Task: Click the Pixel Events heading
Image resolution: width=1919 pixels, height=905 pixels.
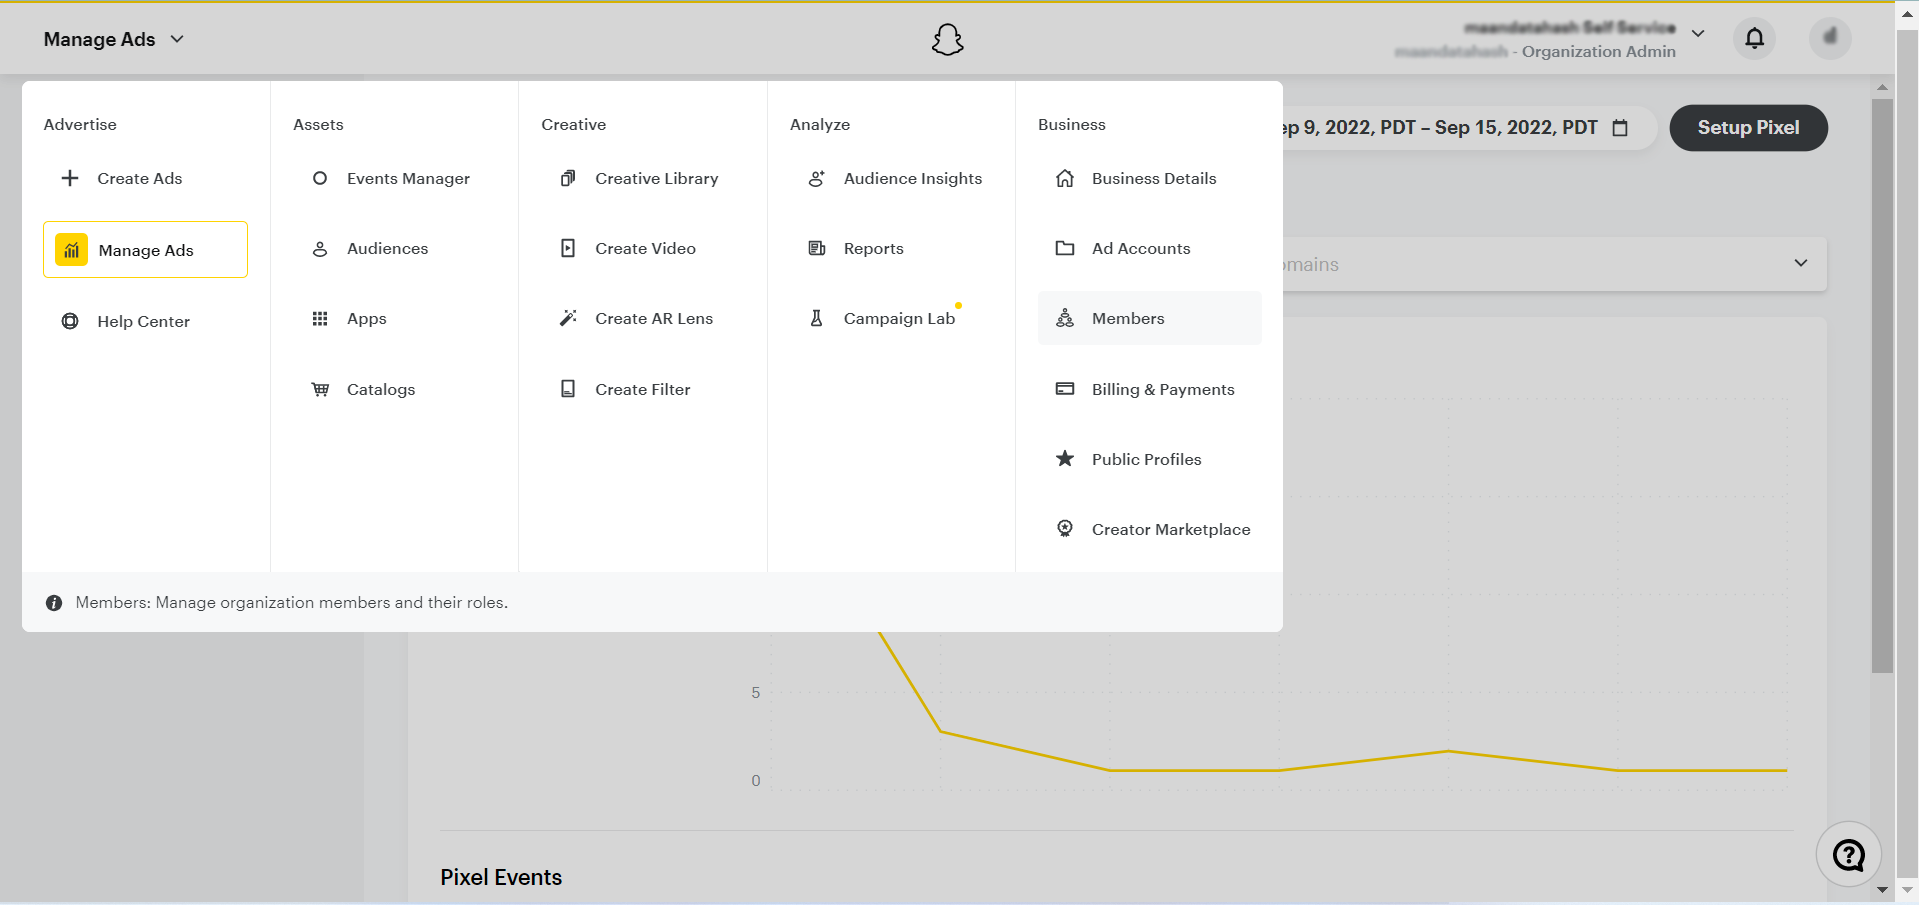Action: pos(501,877)
